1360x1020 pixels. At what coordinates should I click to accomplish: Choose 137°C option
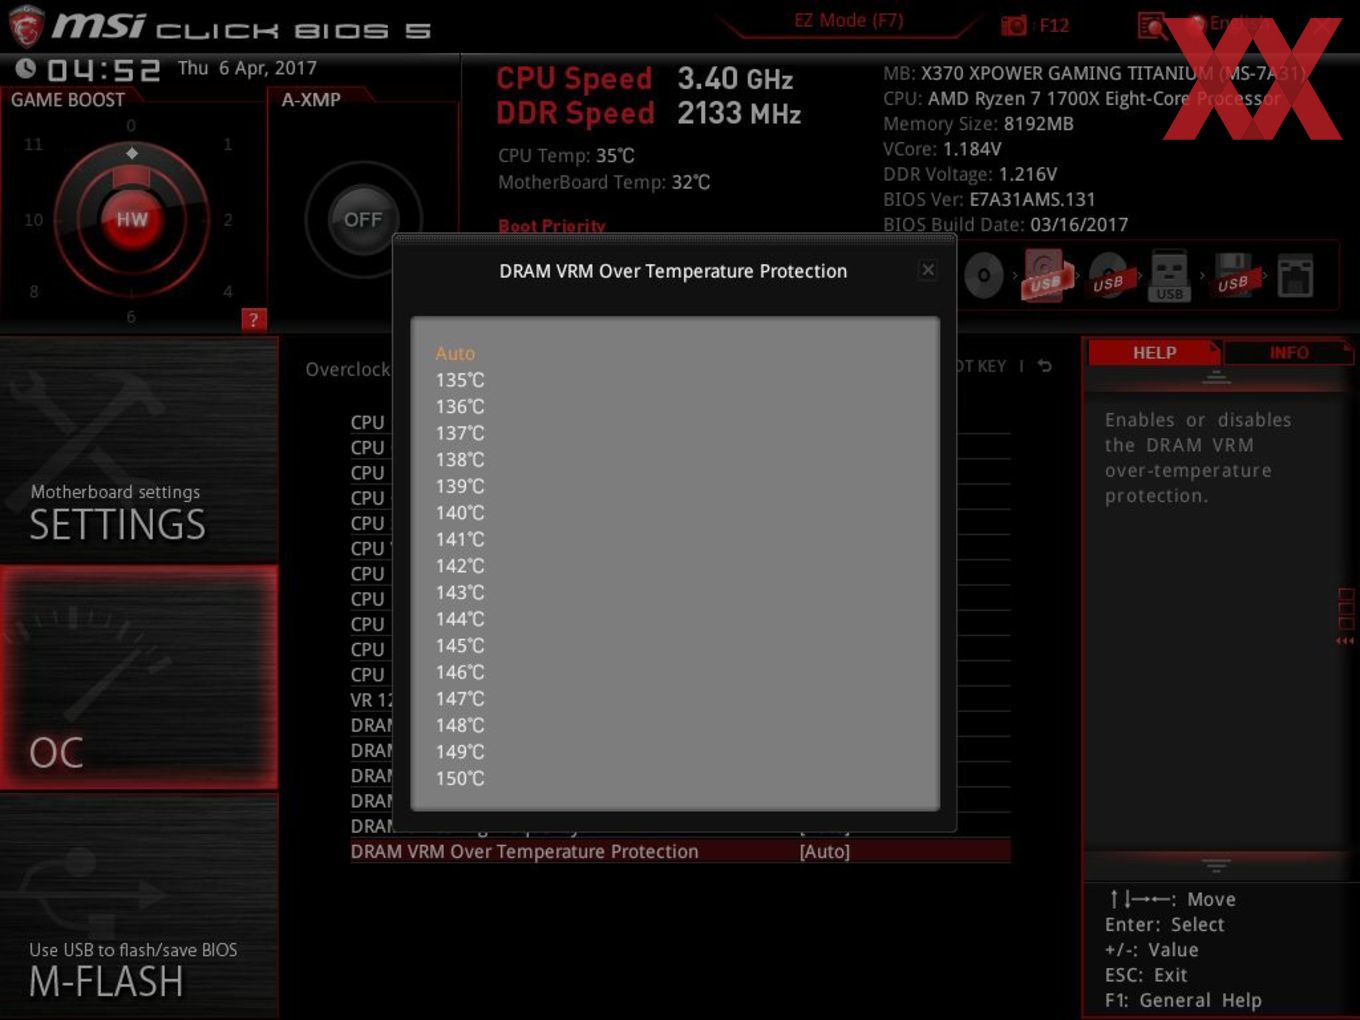[x=460, y=433]
